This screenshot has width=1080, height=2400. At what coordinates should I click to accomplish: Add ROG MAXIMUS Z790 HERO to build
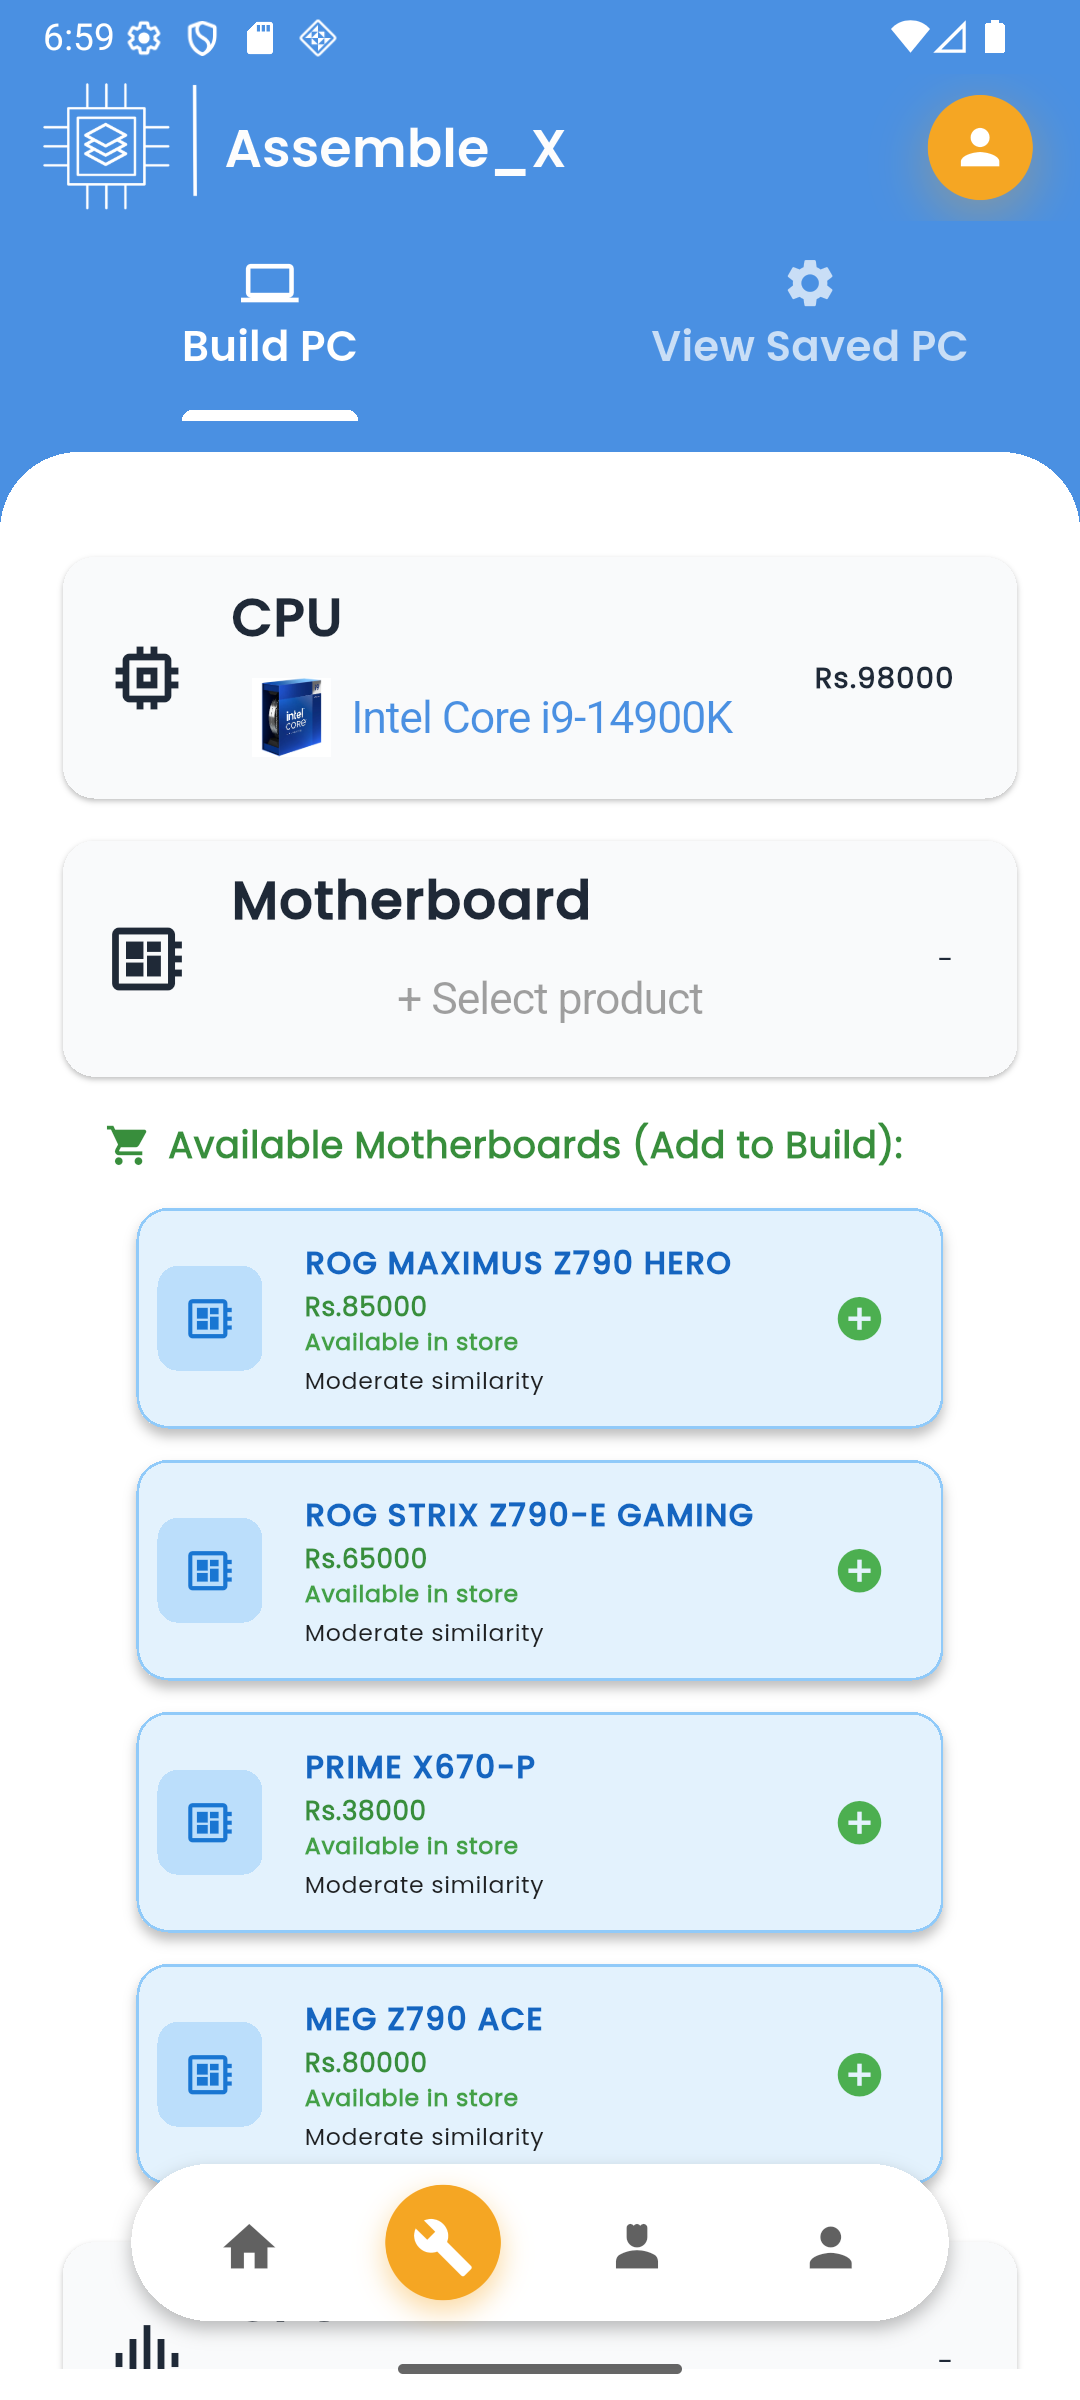(x=859, y=1319)
